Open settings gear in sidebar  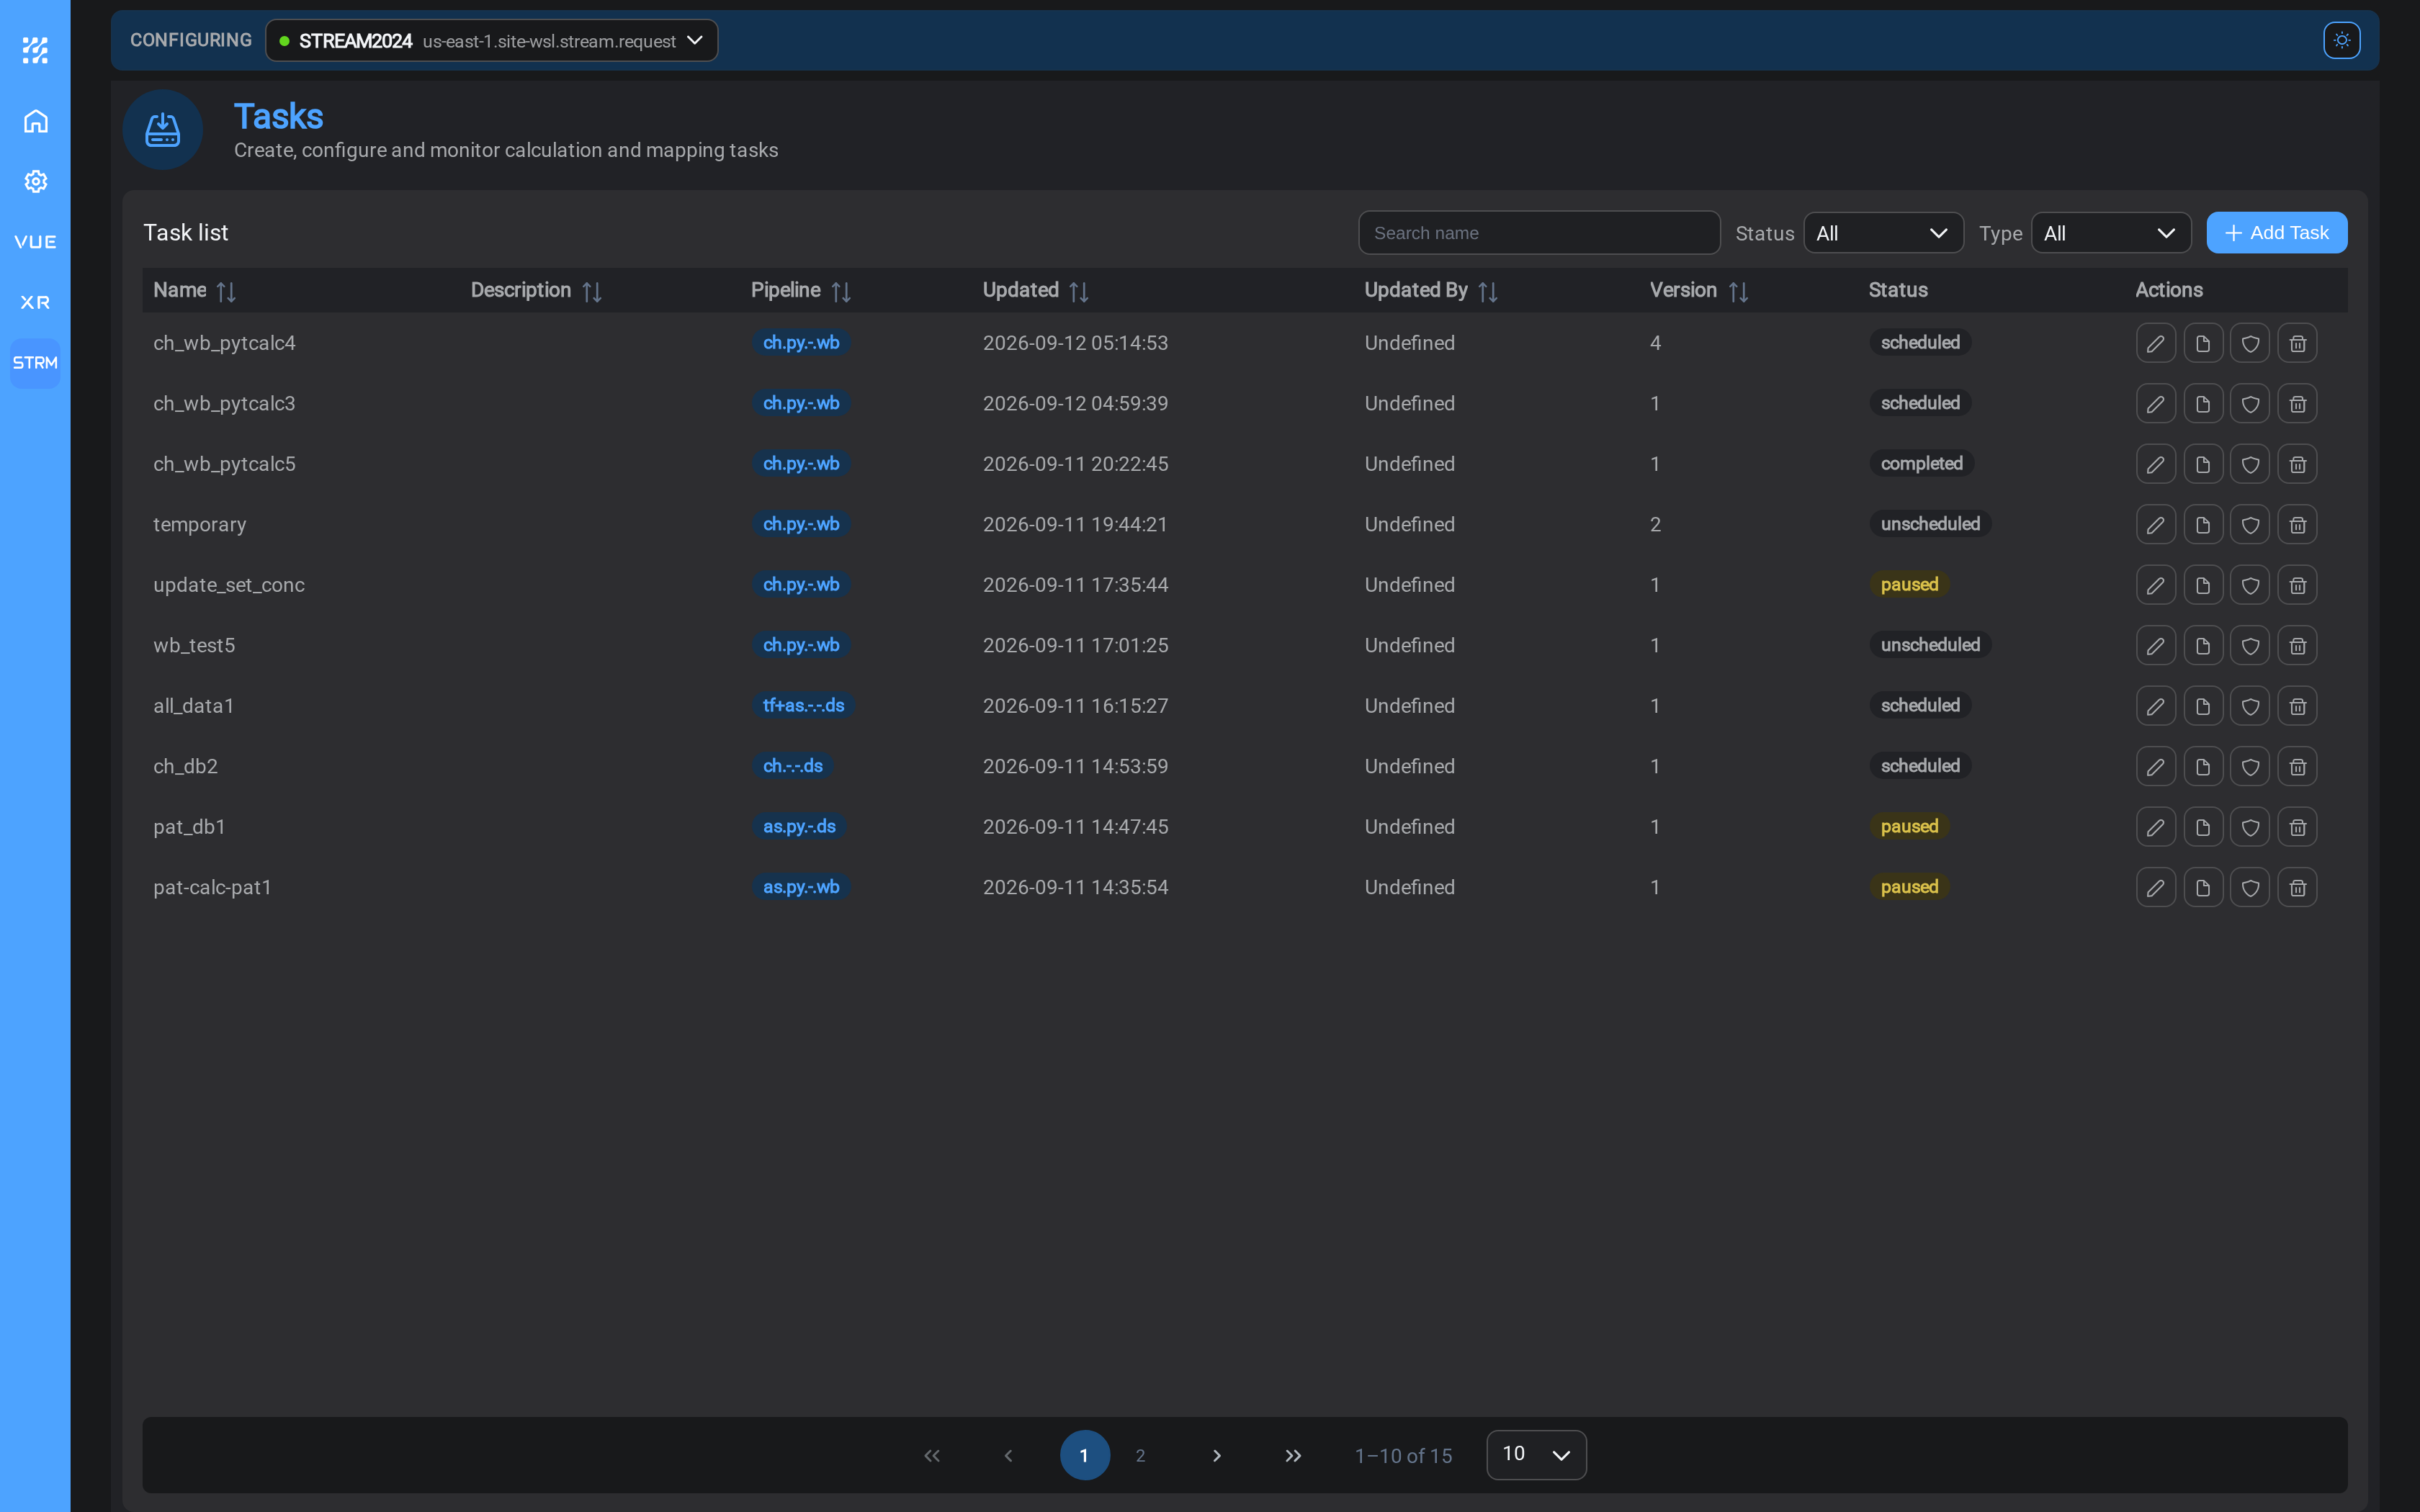pyautogui.click(x=35, y=181)
